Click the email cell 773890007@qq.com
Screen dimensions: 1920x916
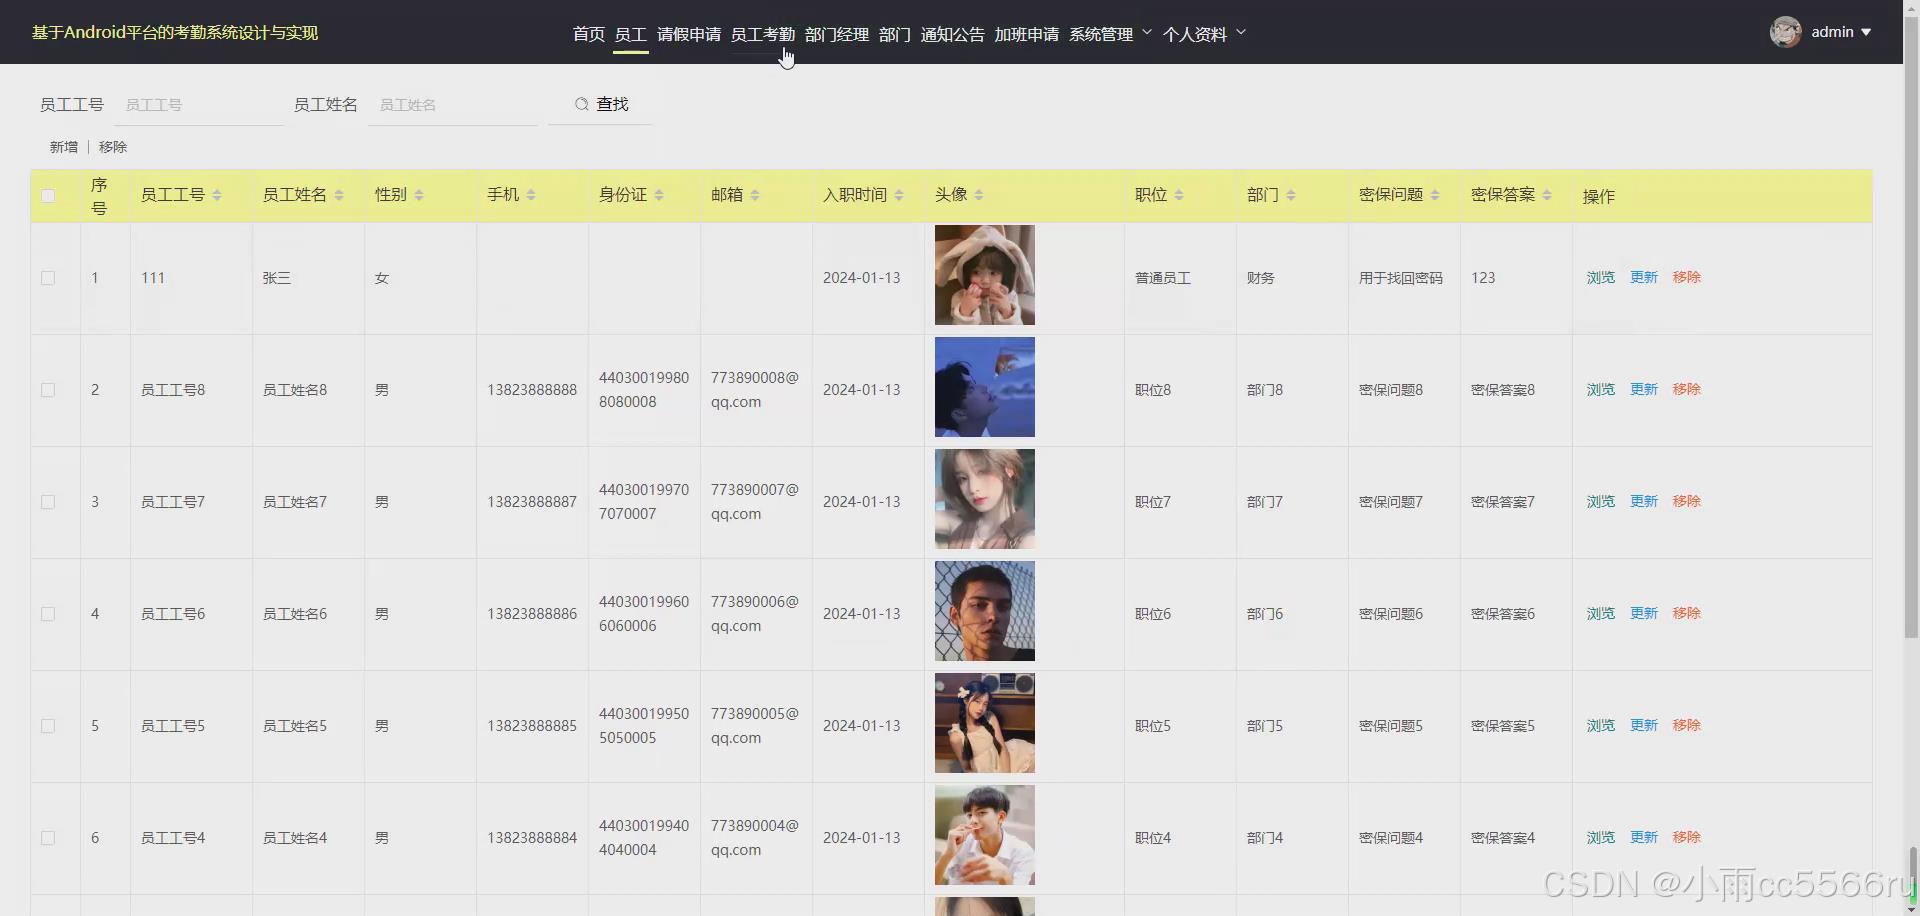tap(755, 502)
